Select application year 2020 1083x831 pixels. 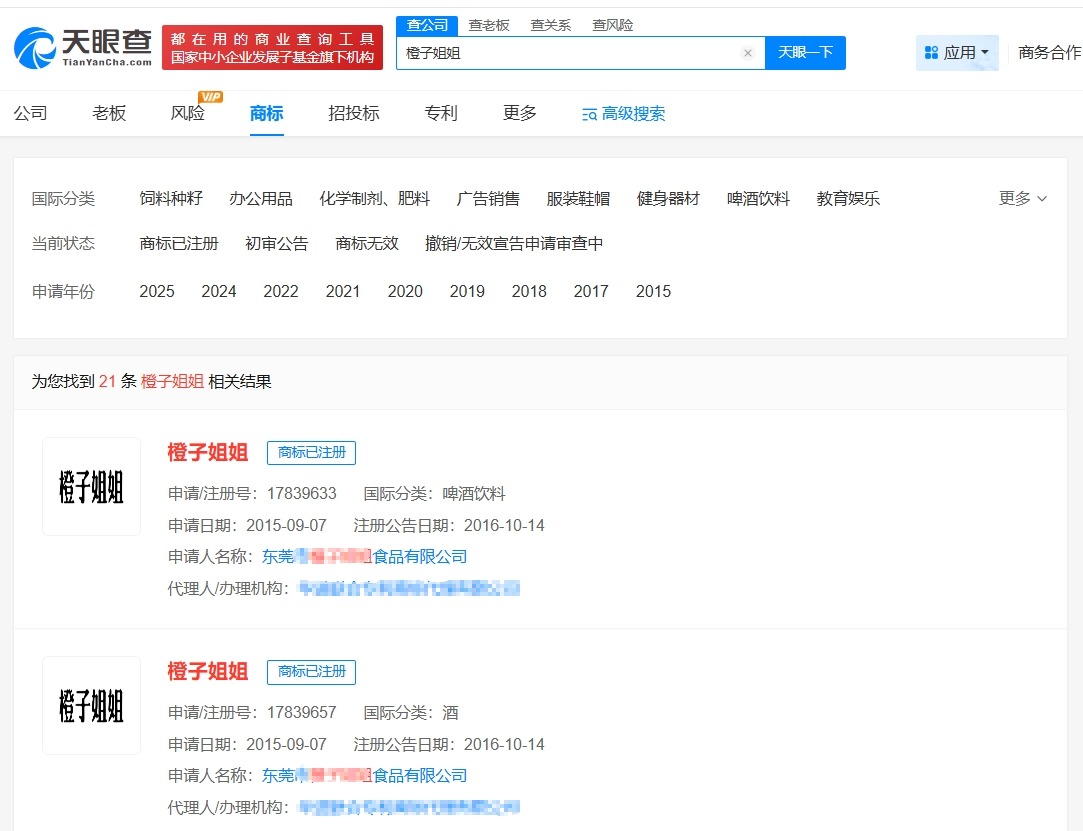405,291
